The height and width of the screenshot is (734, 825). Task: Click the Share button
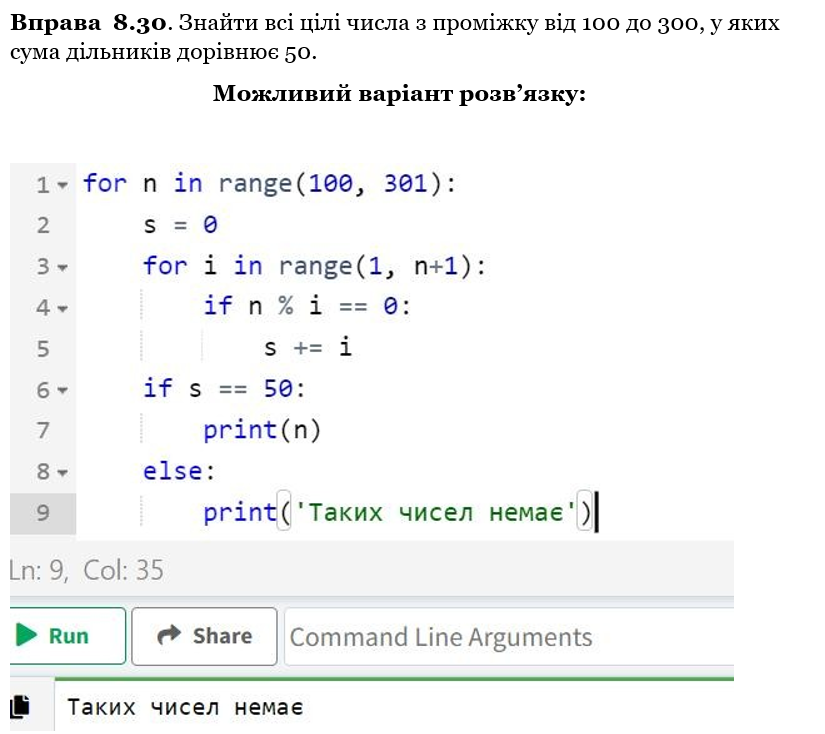pyautogui.click(x=204, y=636)
